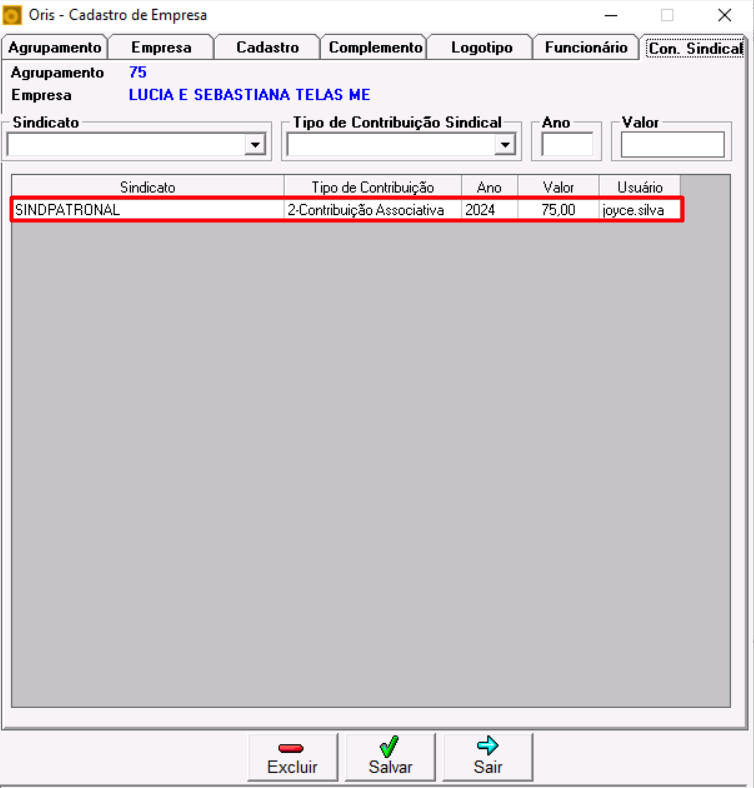Click the Tipo de Contribuição column header
This screenshot has height=788, width=754.
pyautogui.click(x=372, y=187)
